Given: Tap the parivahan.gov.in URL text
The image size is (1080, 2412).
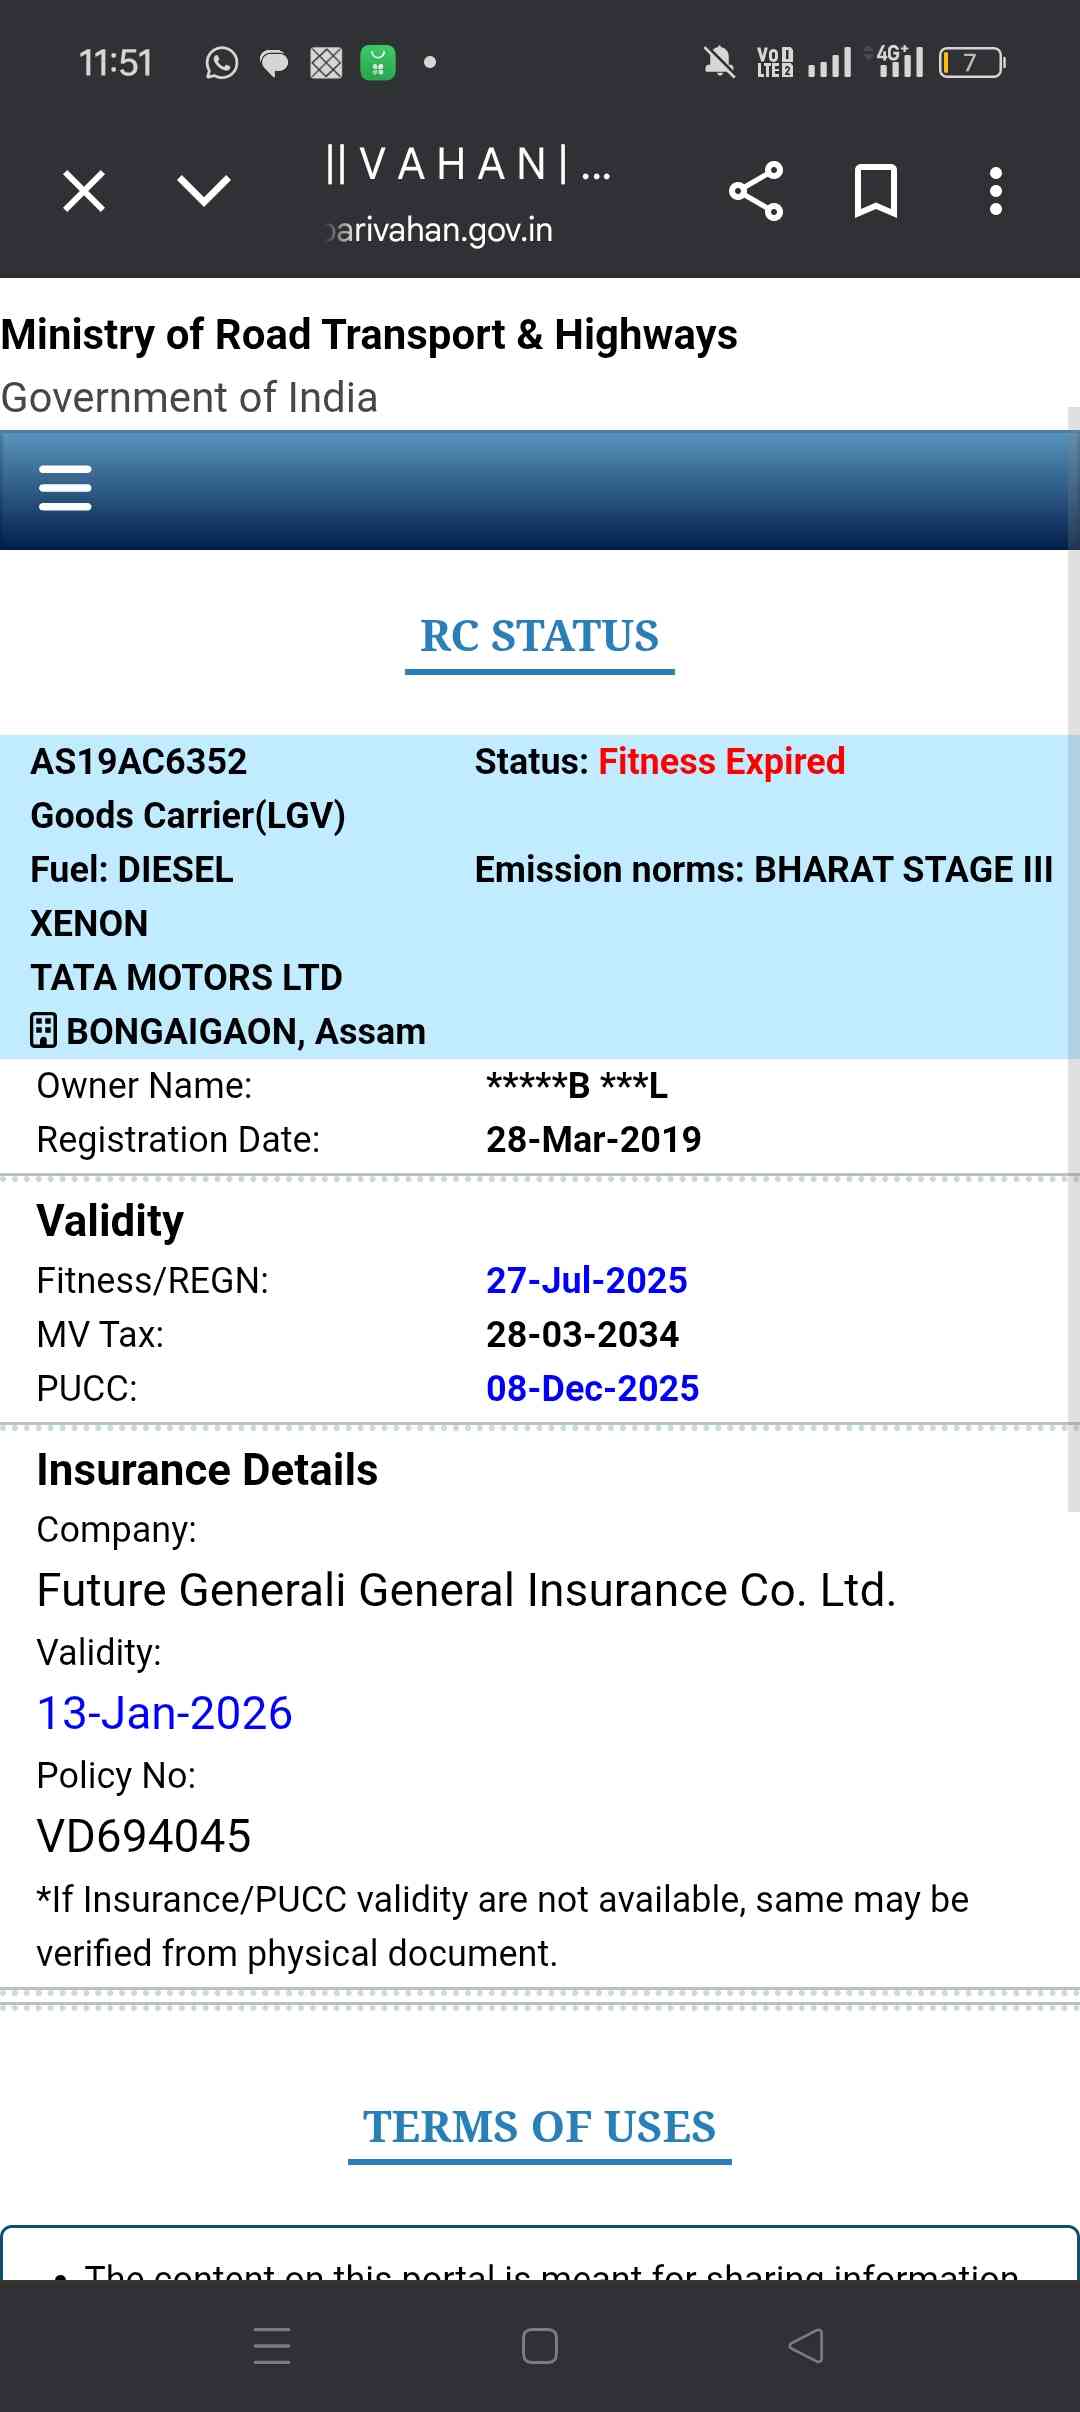Looking at the screenshot, I should 440,230.
